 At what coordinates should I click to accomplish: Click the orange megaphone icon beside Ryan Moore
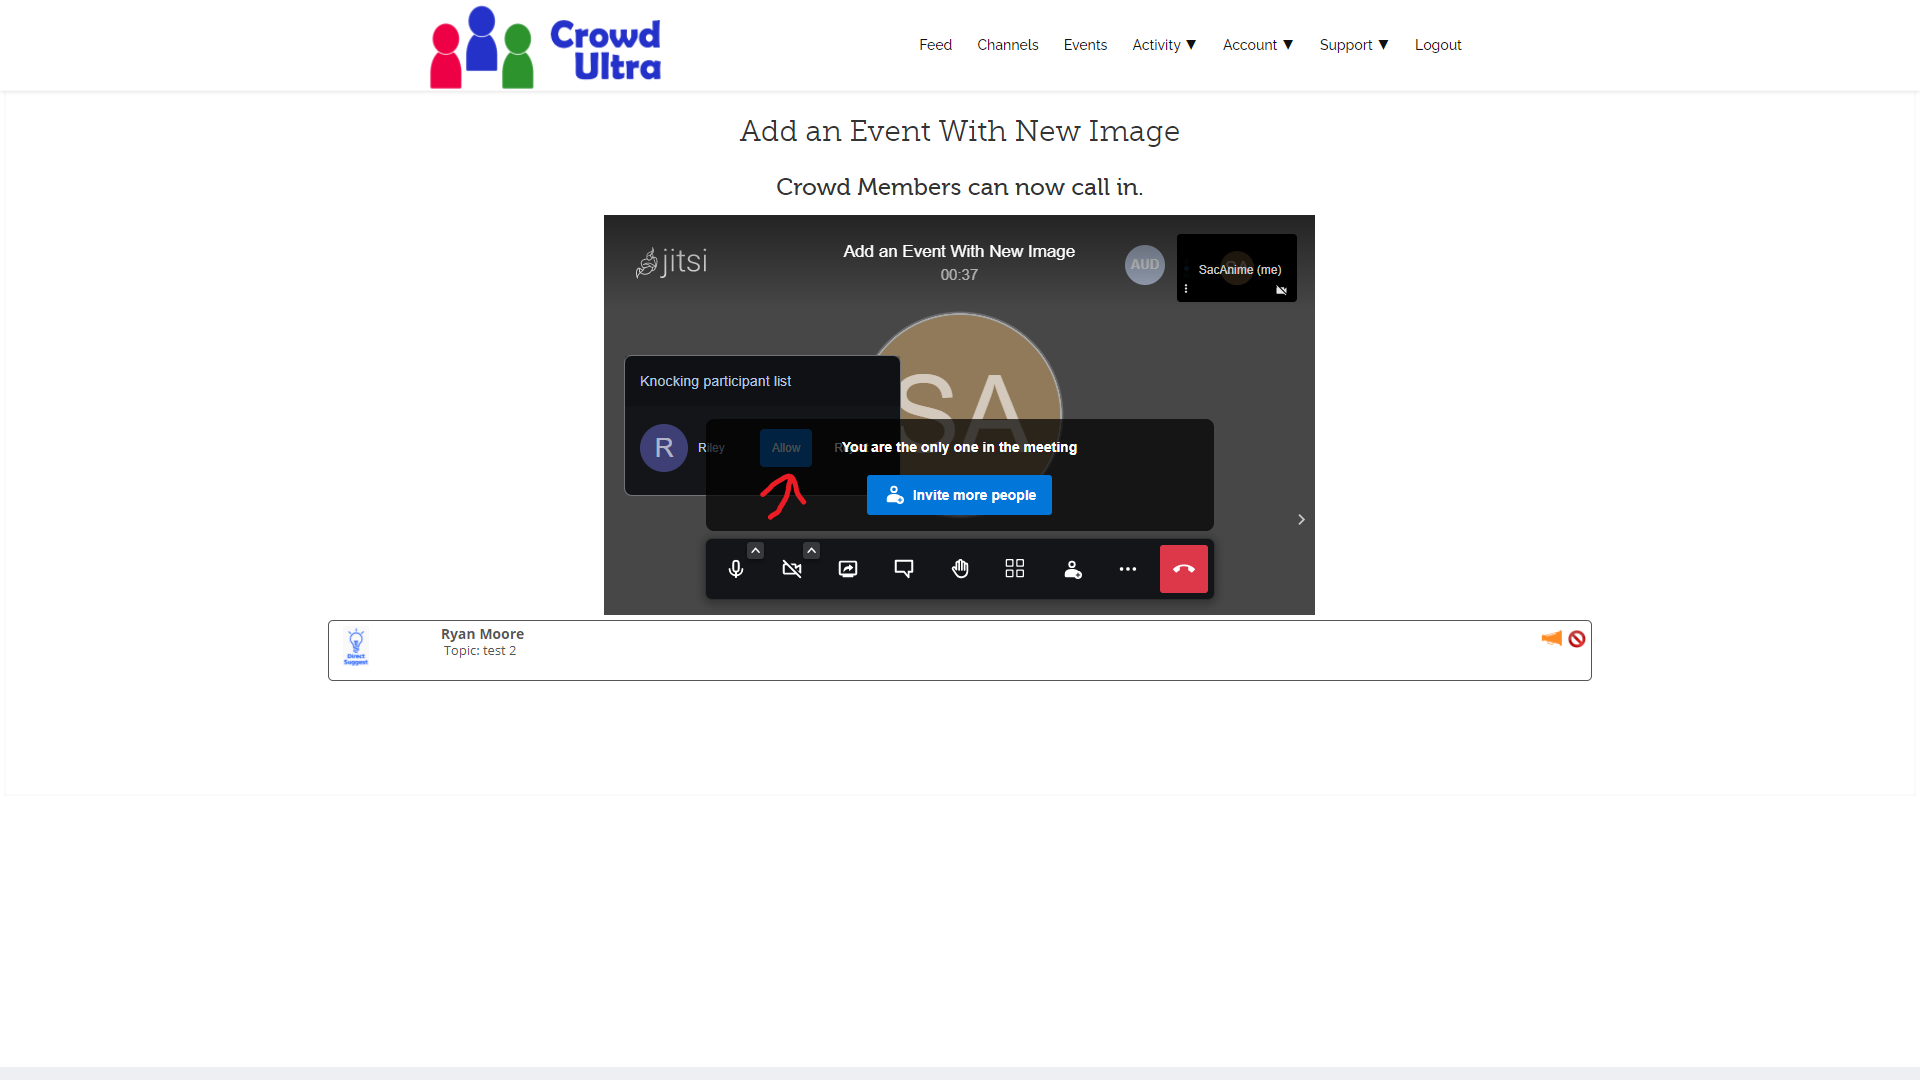(1551, 638)
